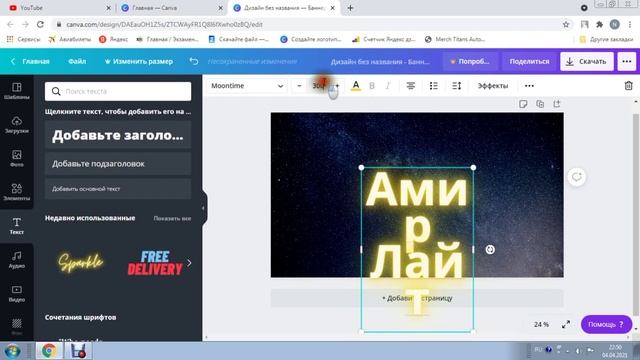Select the Free Delivery text style thumbnail

(155, 262)
